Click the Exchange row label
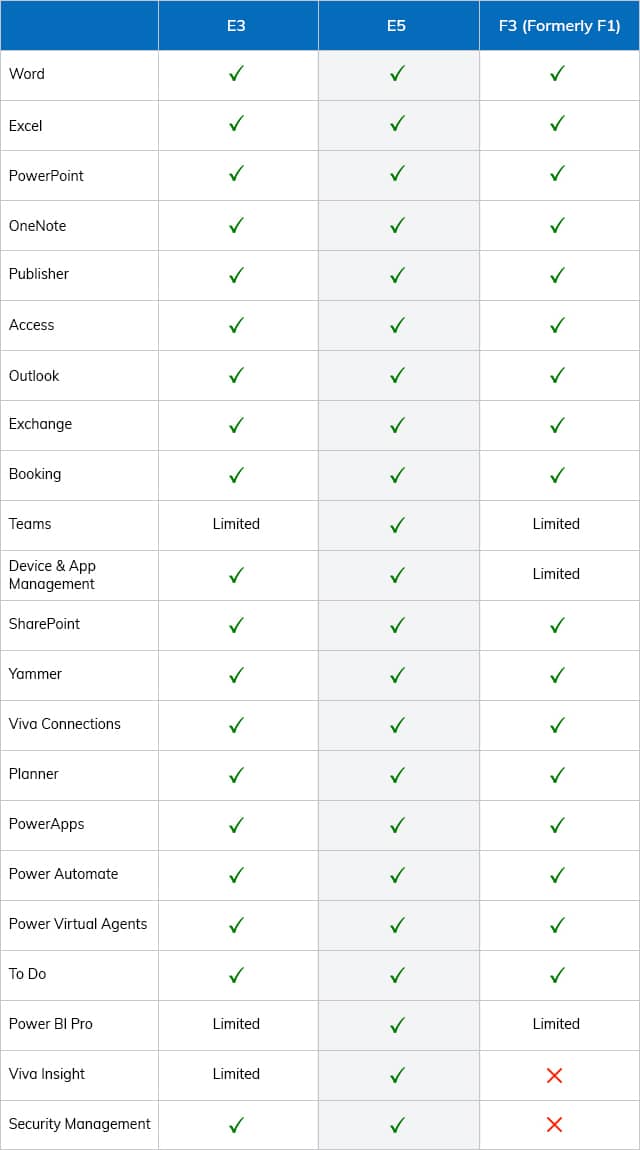The height and width of the screenshot is (1150, 640). (x=40, y=424)
